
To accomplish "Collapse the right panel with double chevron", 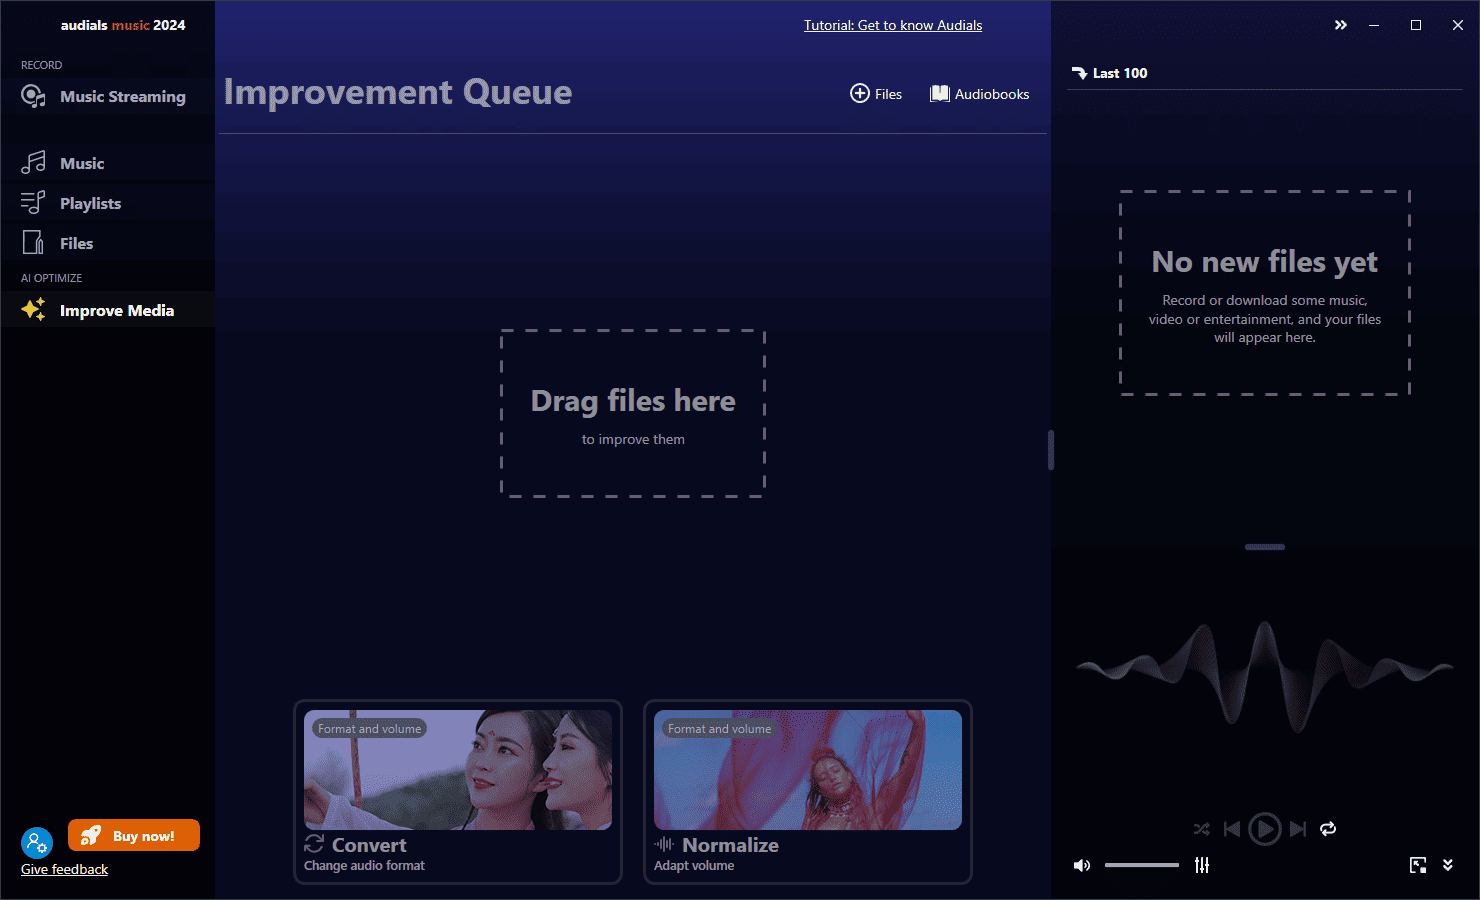I will pos(1341,25).
